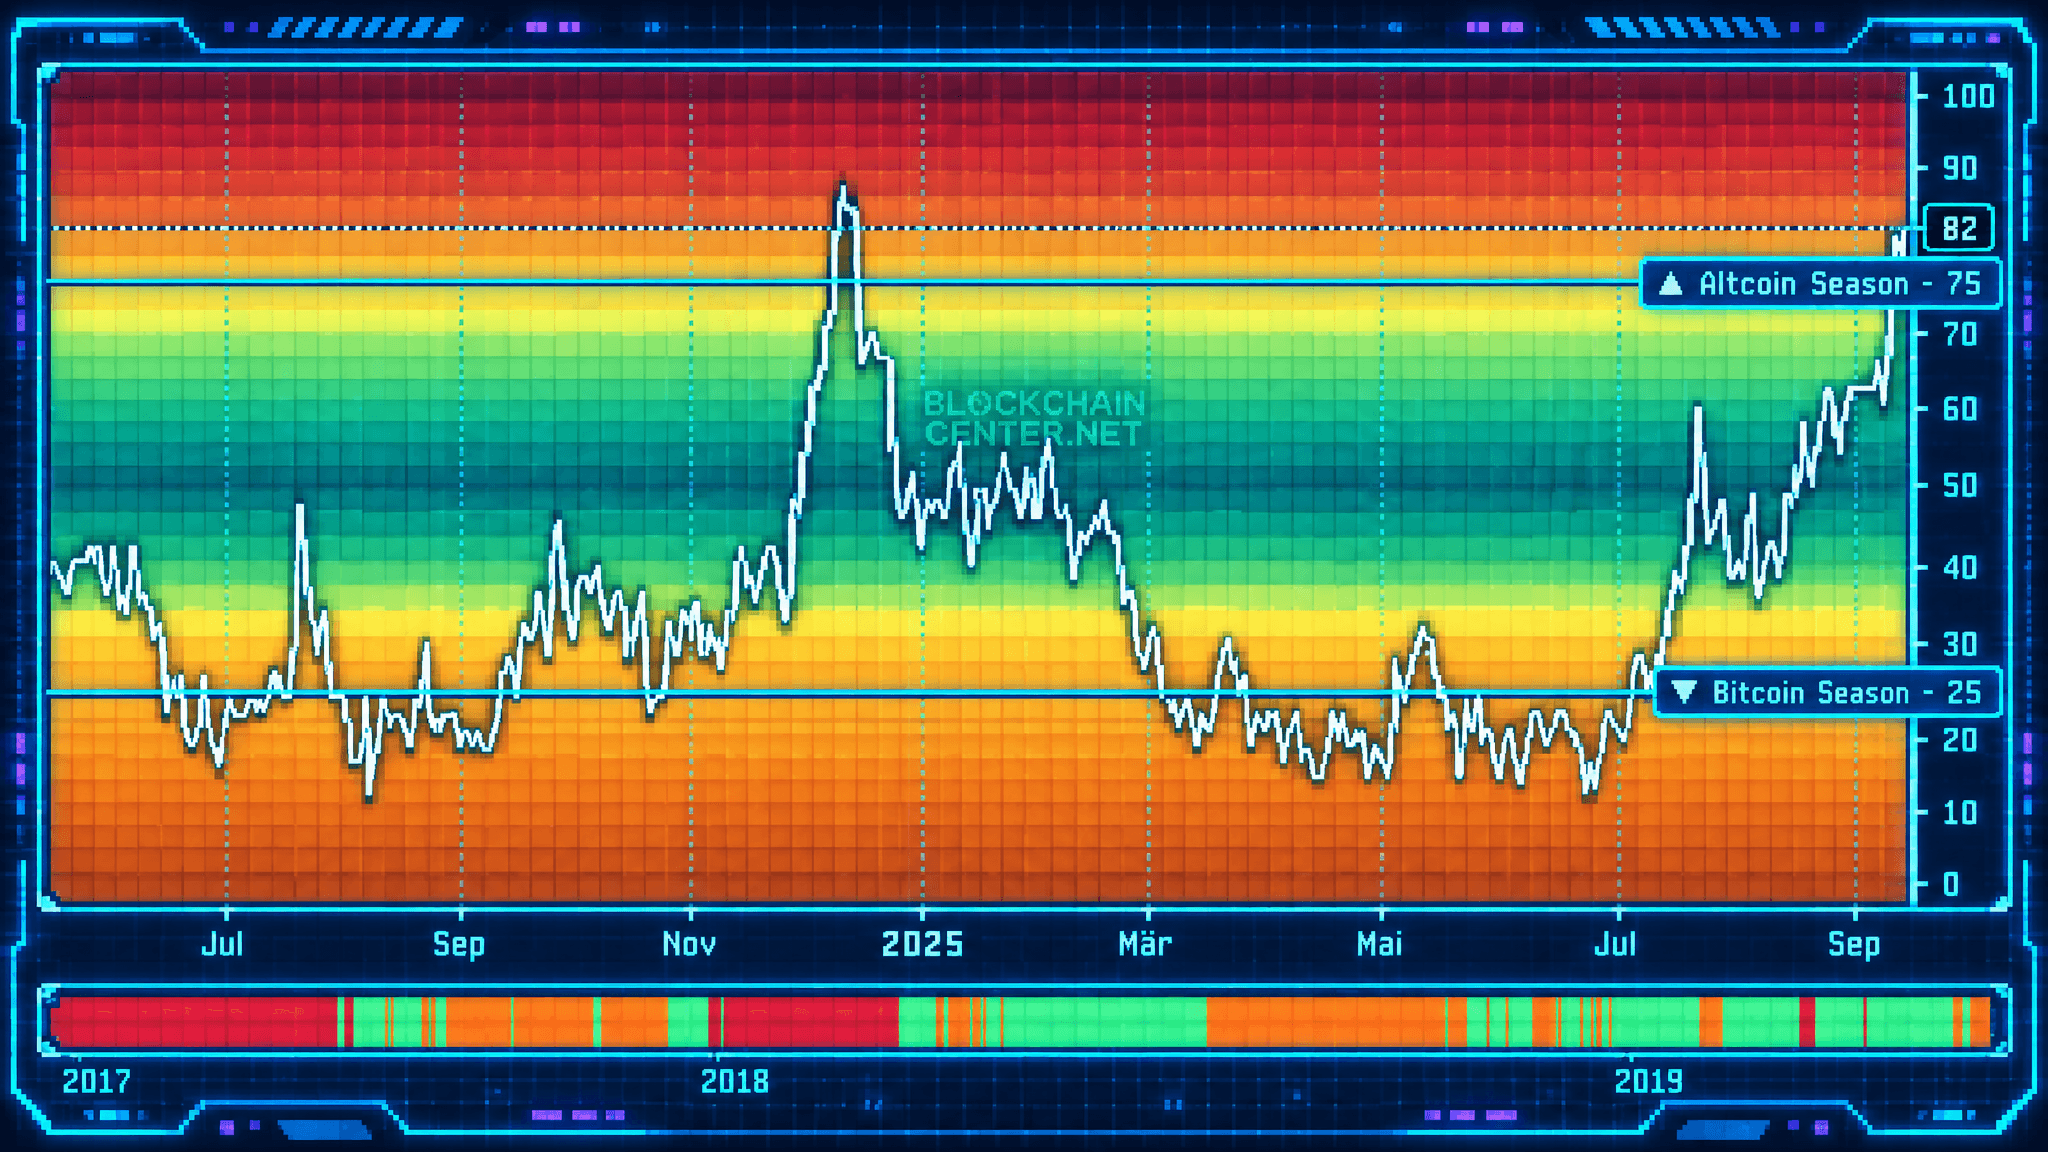Click the Mär x-axis label
This screenshot has height=1152, width=2048.
1145,944
